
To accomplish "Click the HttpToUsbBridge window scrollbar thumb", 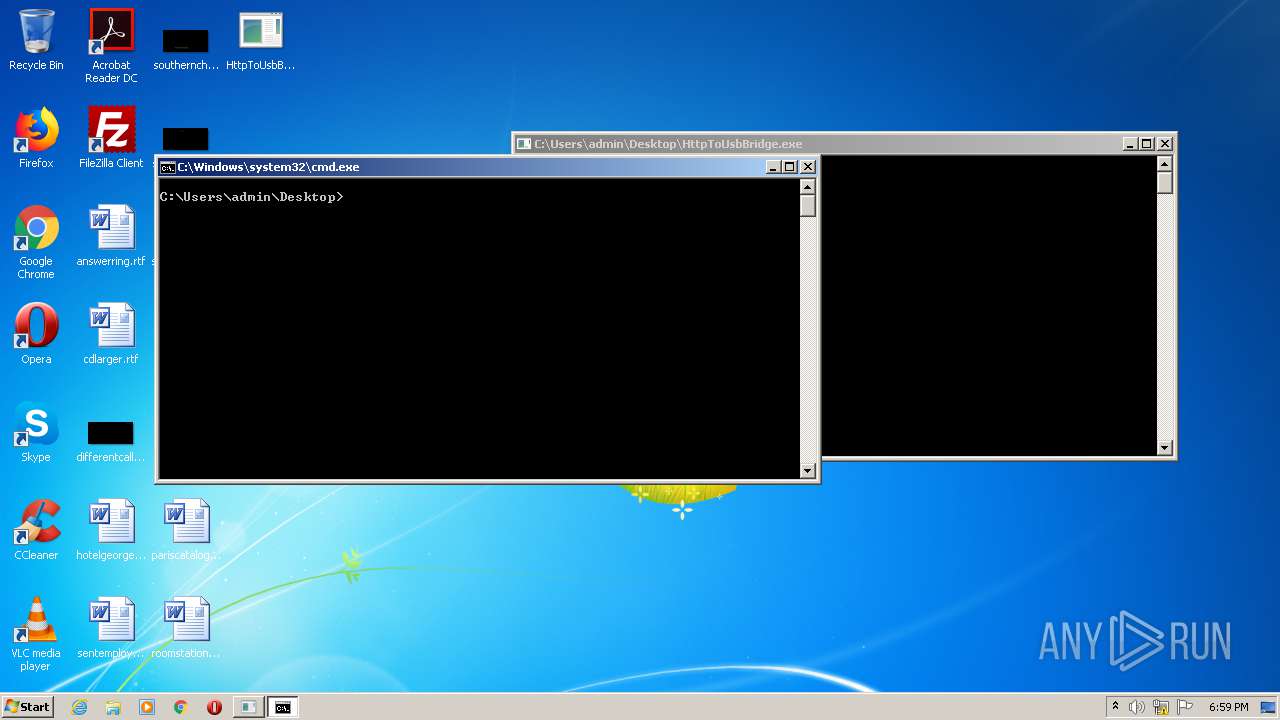I will pyautogui.click(x=1165, y=183).
